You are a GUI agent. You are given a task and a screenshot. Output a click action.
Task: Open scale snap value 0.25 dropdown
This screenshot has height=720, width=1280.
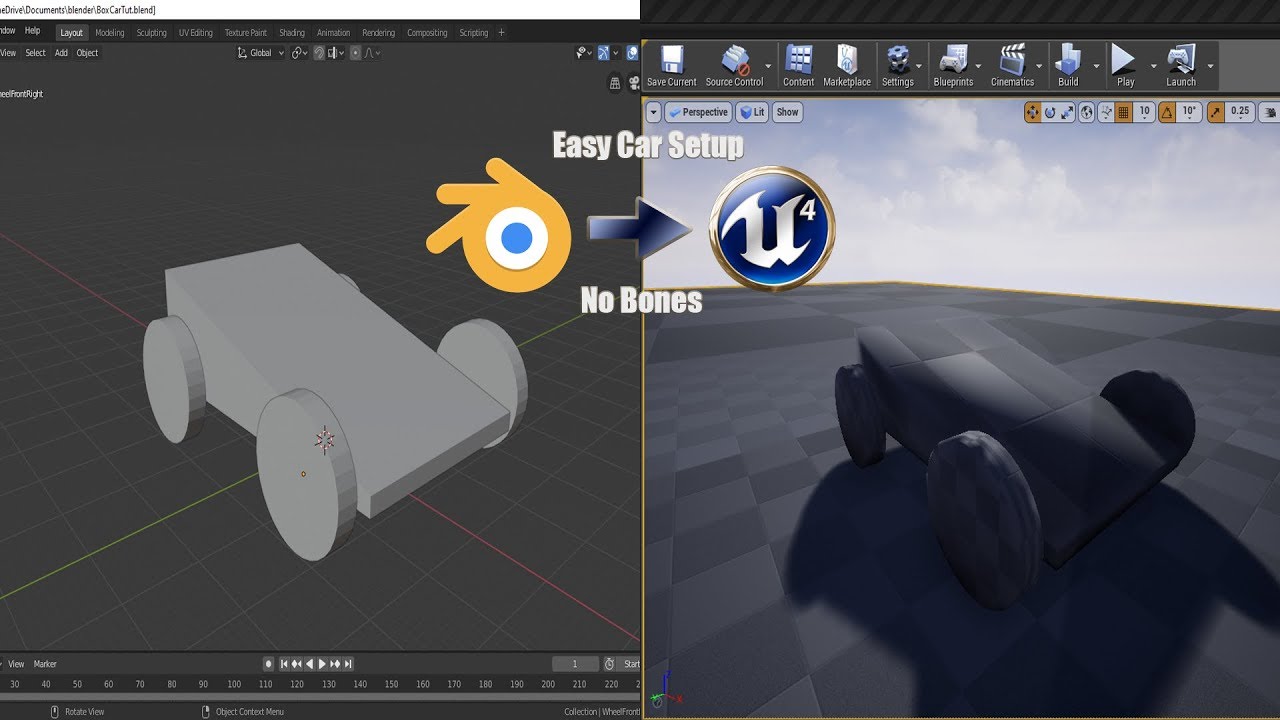point(1240,112)
